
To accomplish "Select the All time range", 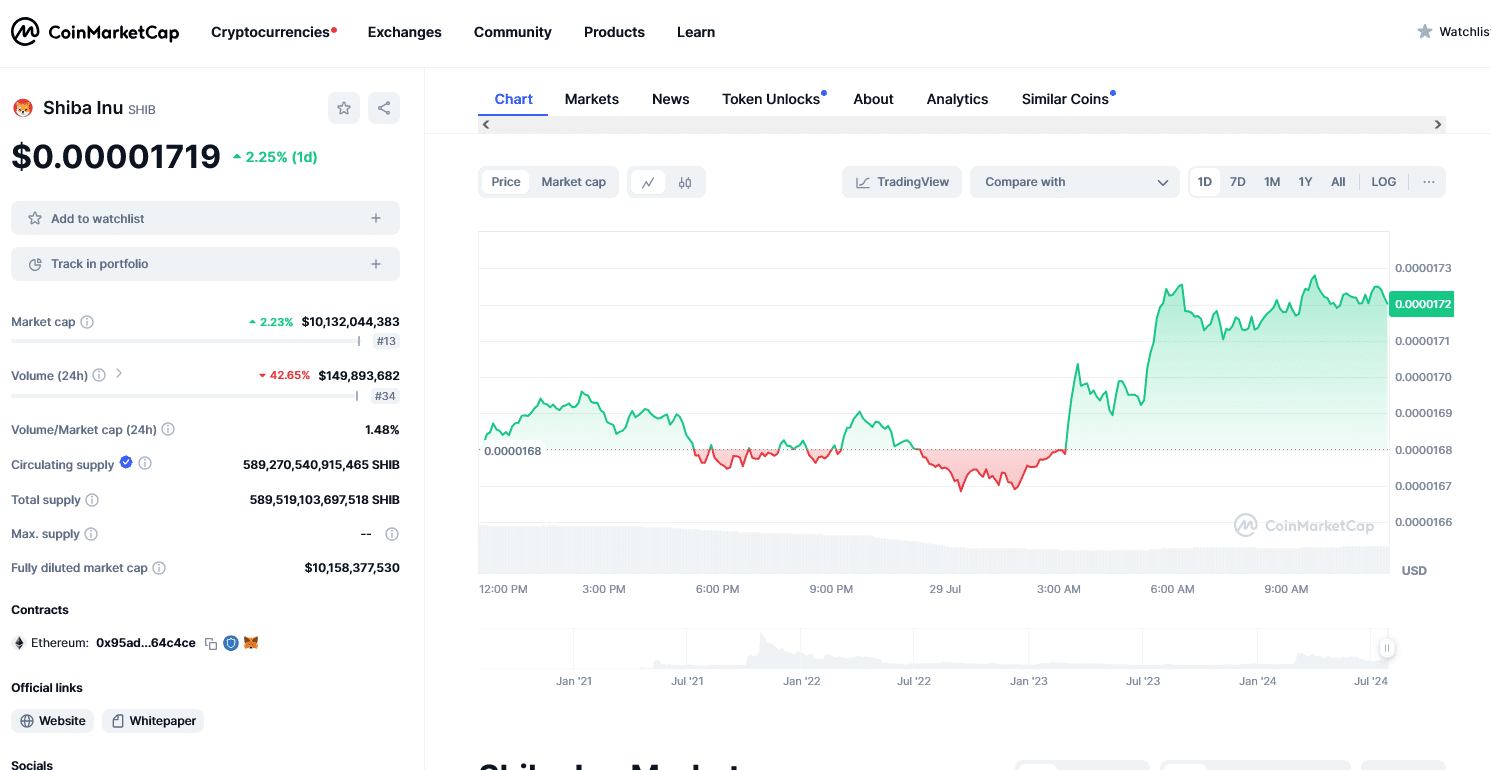I will (1338, 182).
